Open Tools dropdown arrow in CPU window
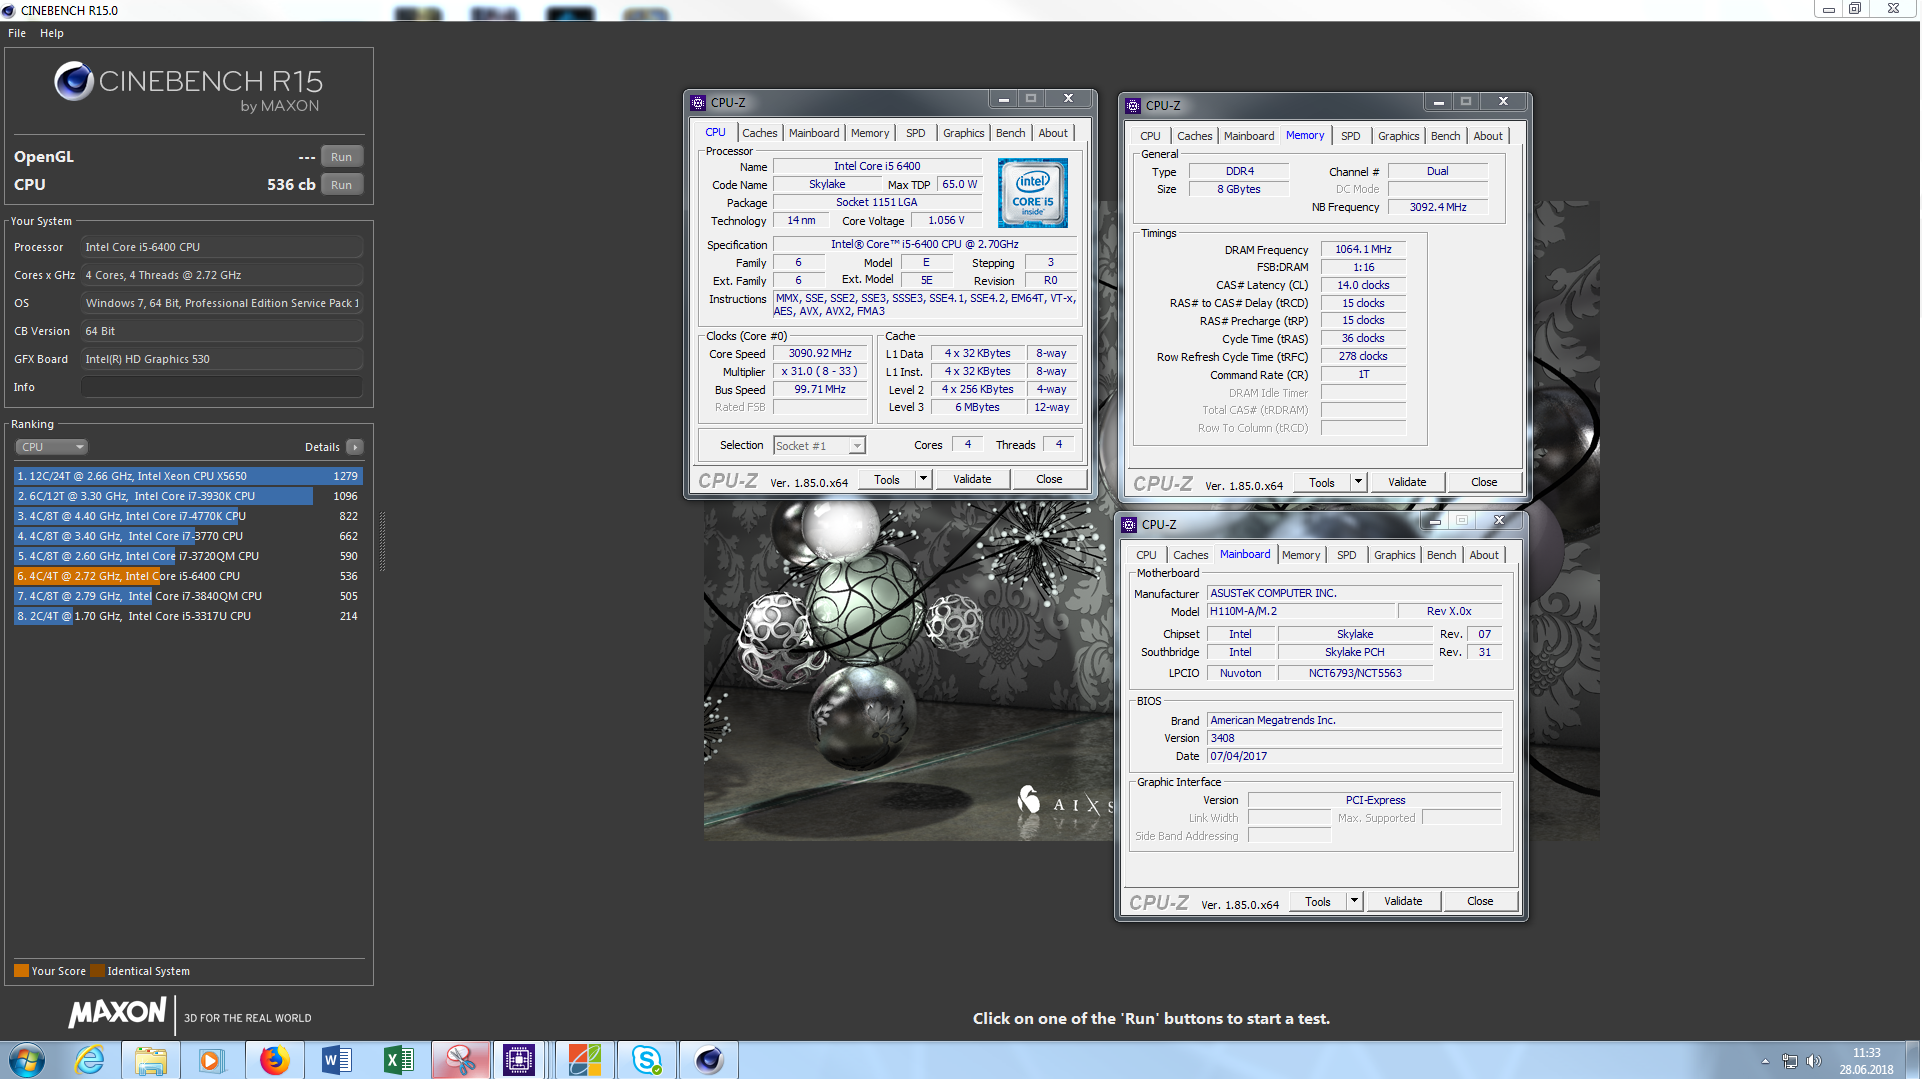 (923, 480)
